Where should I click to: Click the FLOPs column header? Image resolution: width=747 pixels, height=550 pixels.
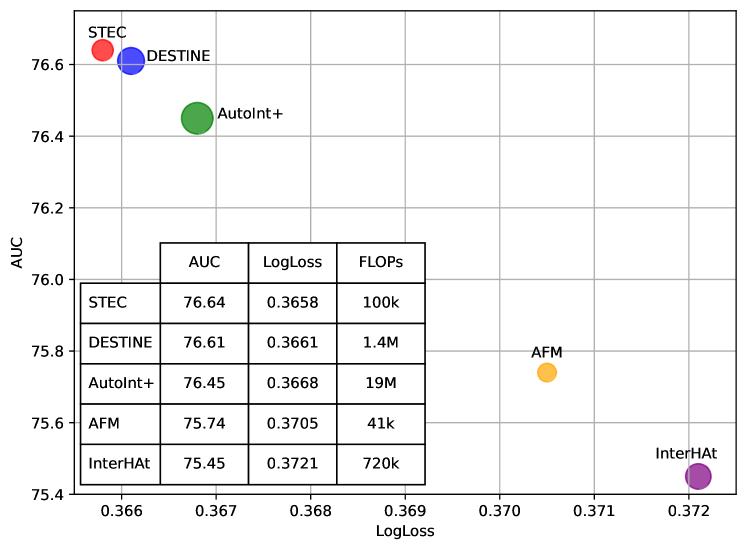click(x=380, y=262)
